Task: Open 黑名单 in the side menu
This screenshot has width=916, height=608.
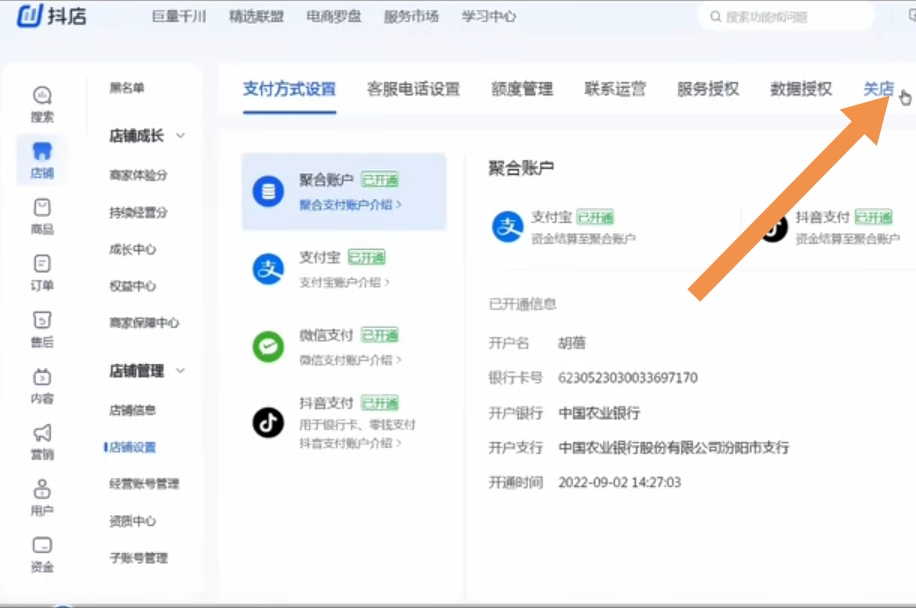Action: pyautogui.click(x=127, y=88)
